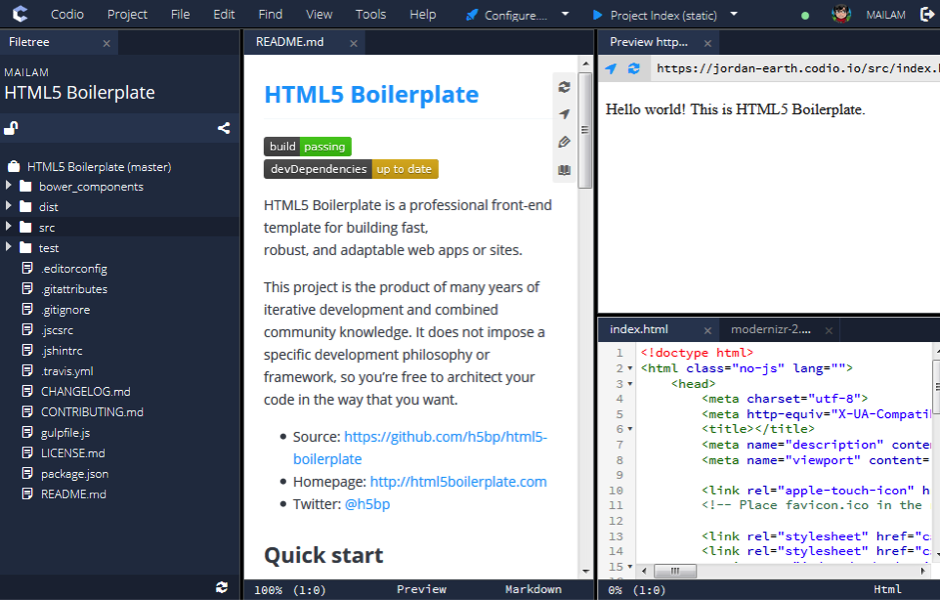This screenshot has width=941, height=600.
Task: Open the Project Index dropdown arrow
Action: [x=734, y=14]
